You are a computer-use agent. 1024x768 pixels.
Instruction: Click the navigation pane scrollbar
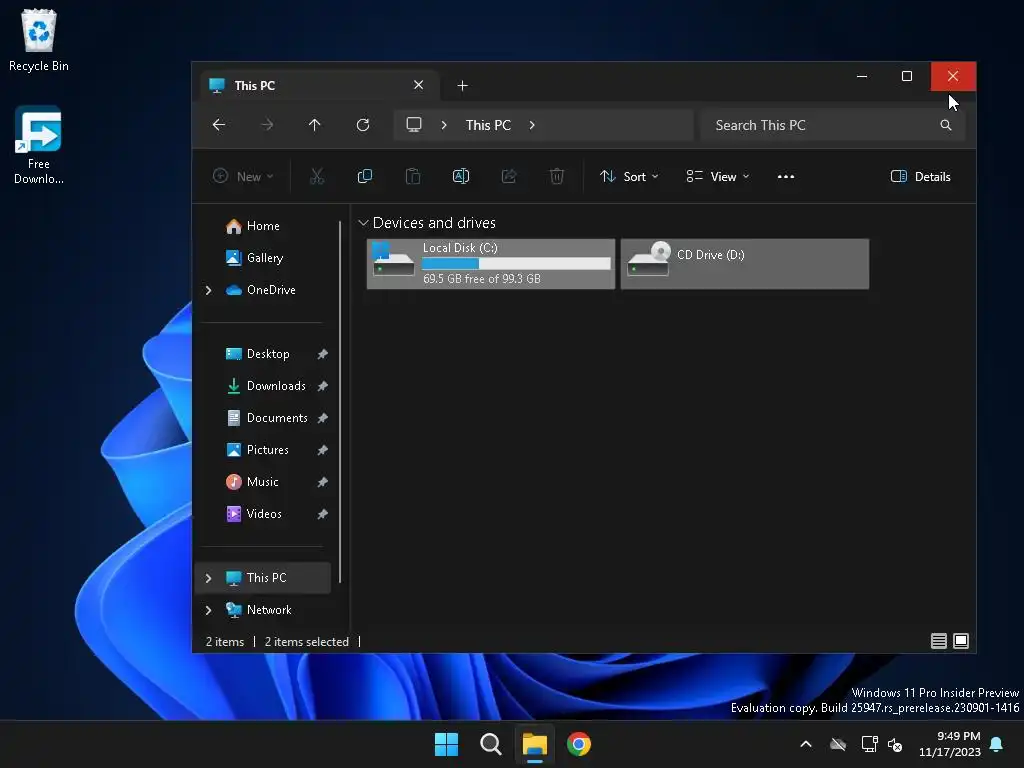pos(340,402)
